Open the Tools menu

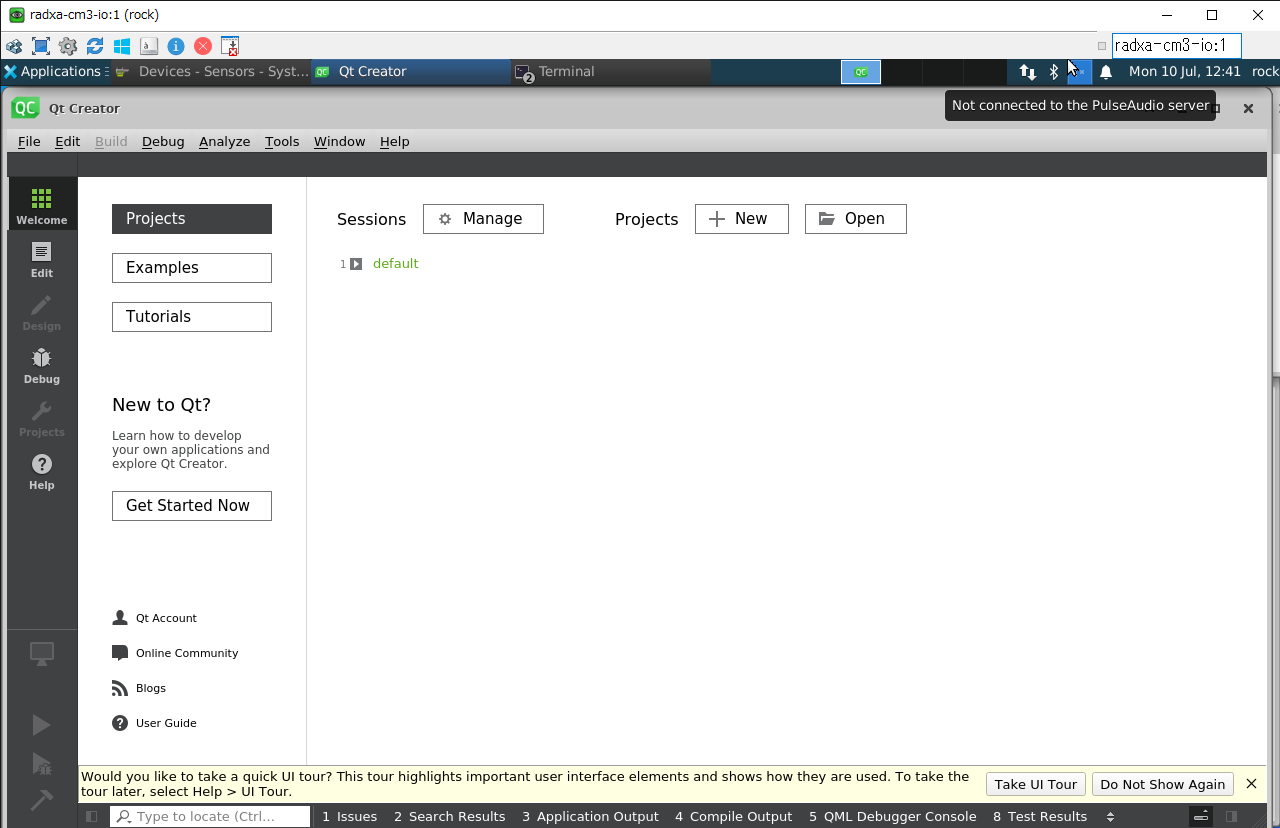coord(282,141)
